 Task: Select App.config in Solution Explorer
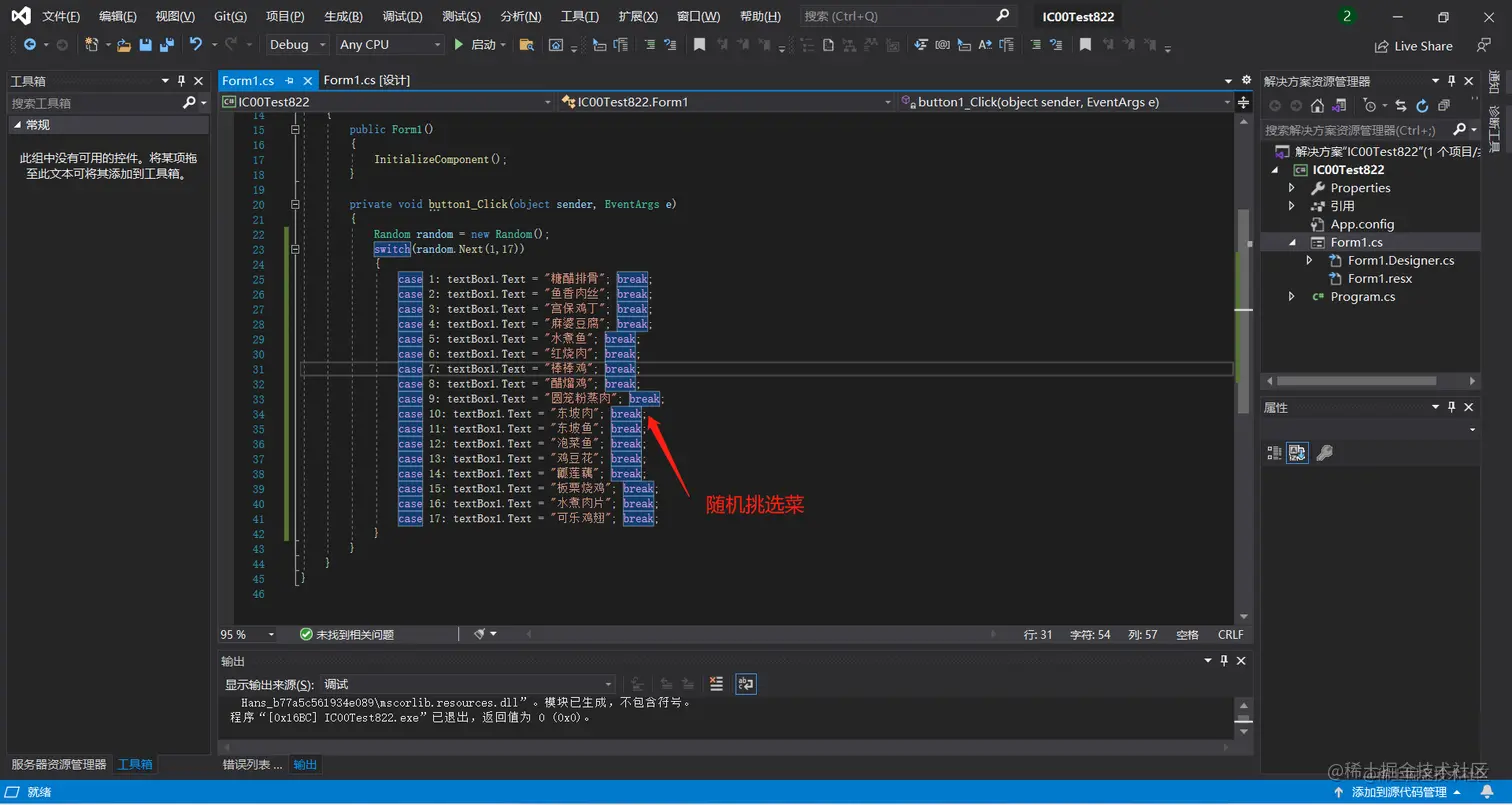click(x=1361, y=224)
